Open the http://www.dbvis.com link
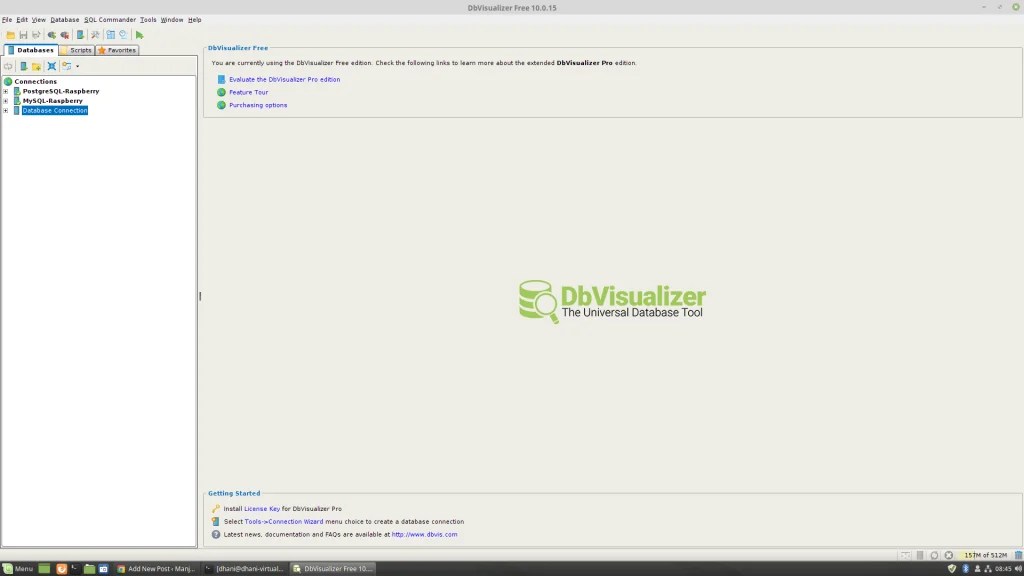This screenshot has height=576, width=1024. [424, 534]
